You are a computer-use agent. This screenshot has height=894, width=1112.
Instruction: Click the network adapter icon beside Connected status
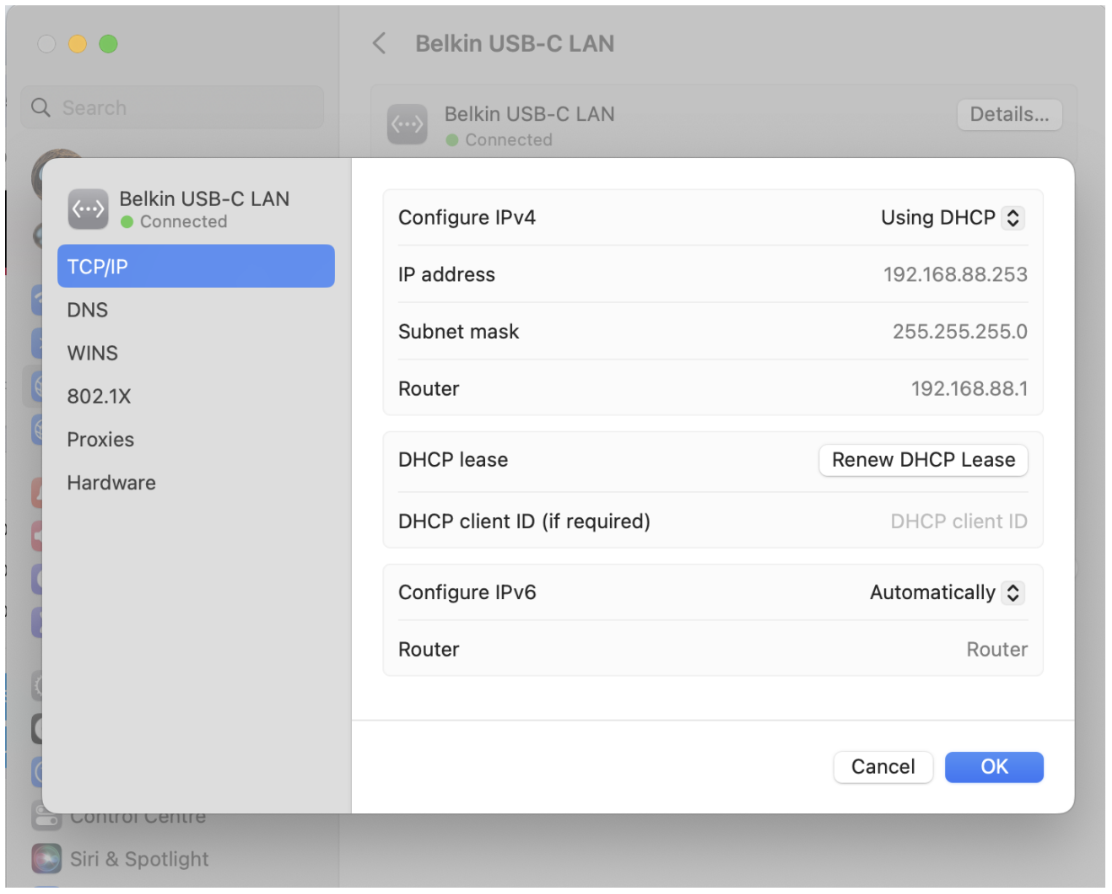pyautogui.click(x=408, y=124)
